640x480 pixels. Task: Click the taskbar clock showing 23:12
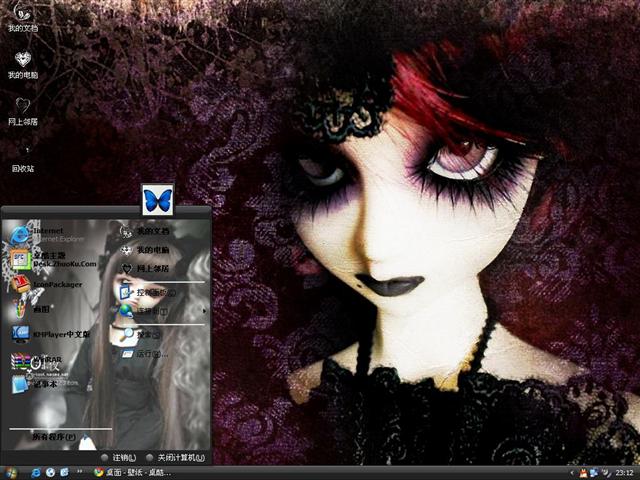click(x=624, y=473)
